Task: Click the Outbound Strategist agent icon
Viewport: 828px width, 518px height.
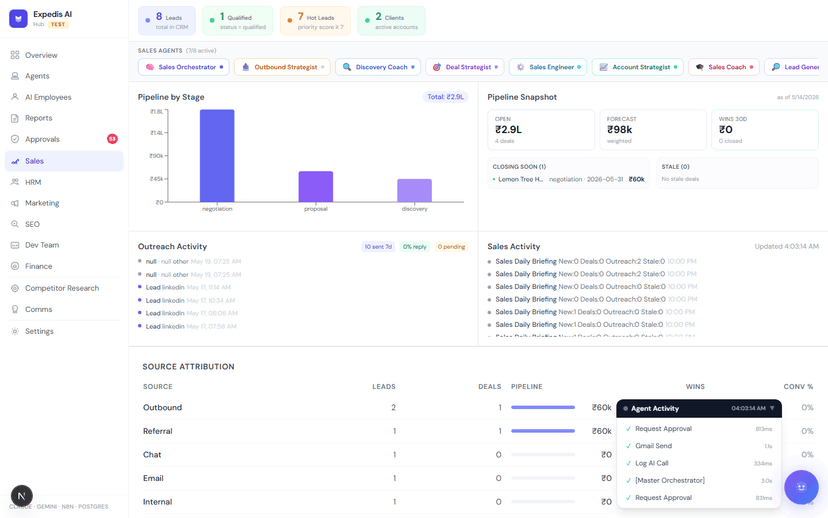Action: click(x=246, y=67)
